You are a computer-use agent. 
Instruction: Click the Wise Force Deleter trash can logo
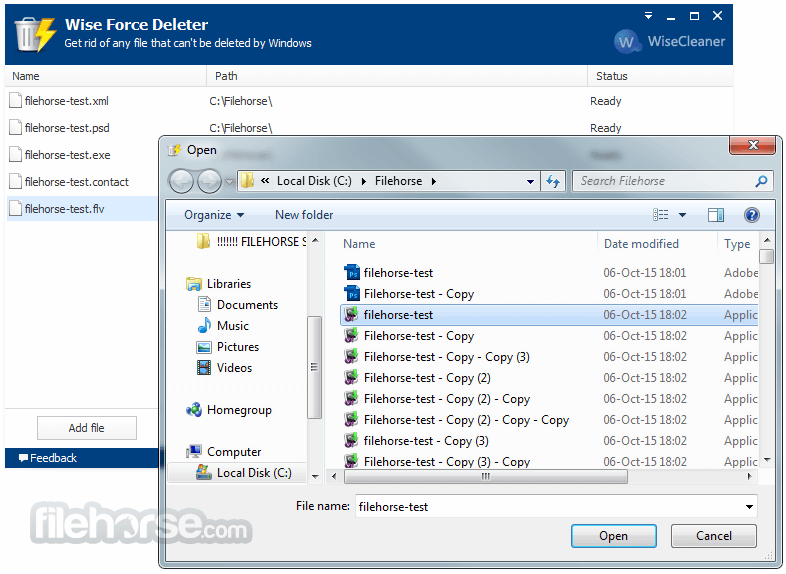click(x=34, y=34)
